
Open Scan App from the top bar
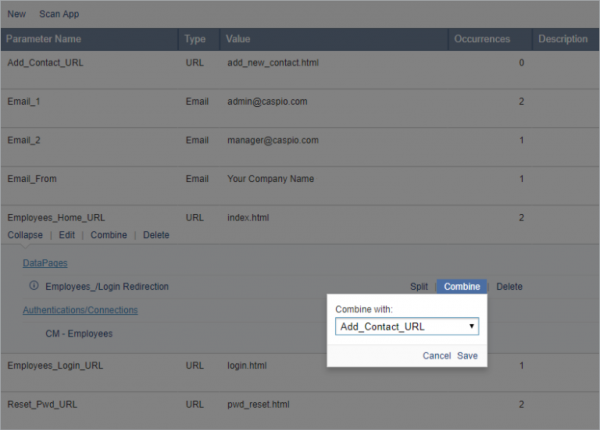pyautogui.click(x=59, y=14)
